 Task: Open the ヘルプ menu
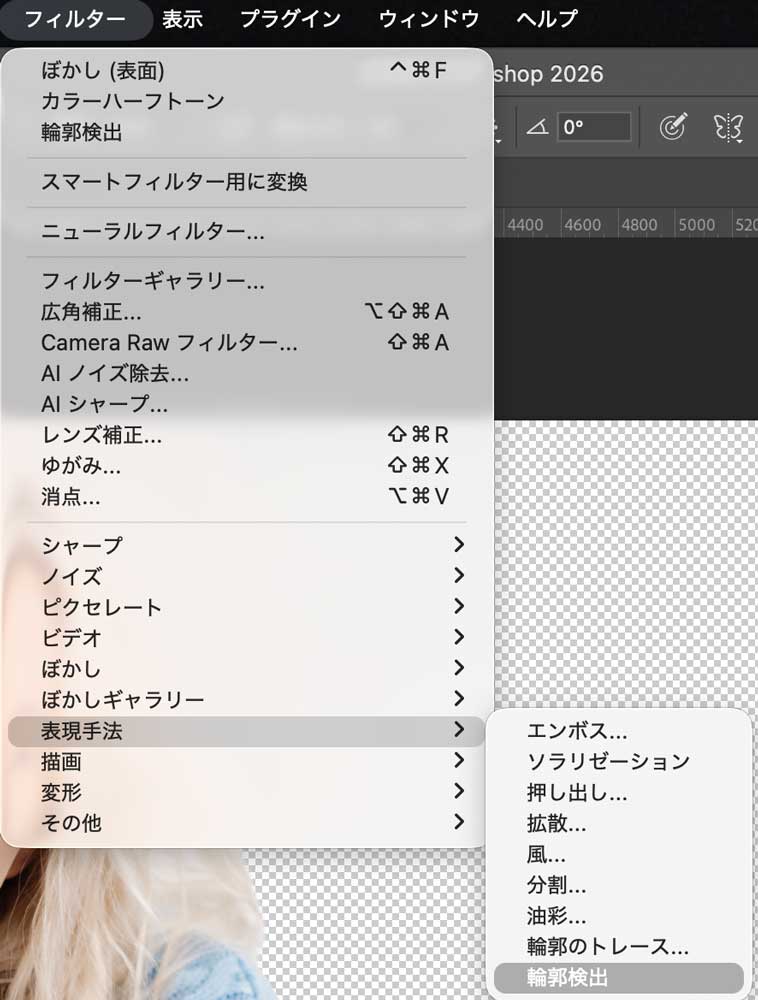[x=547, y=19]
